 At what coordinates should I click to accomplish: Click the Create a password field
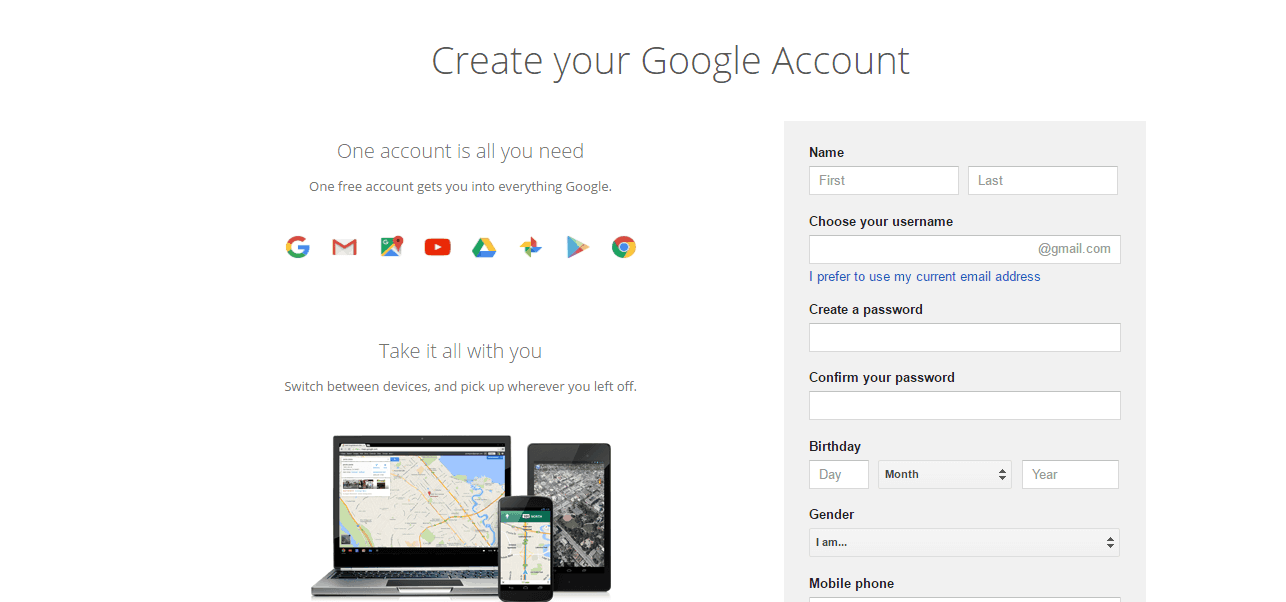click(965, 337)
